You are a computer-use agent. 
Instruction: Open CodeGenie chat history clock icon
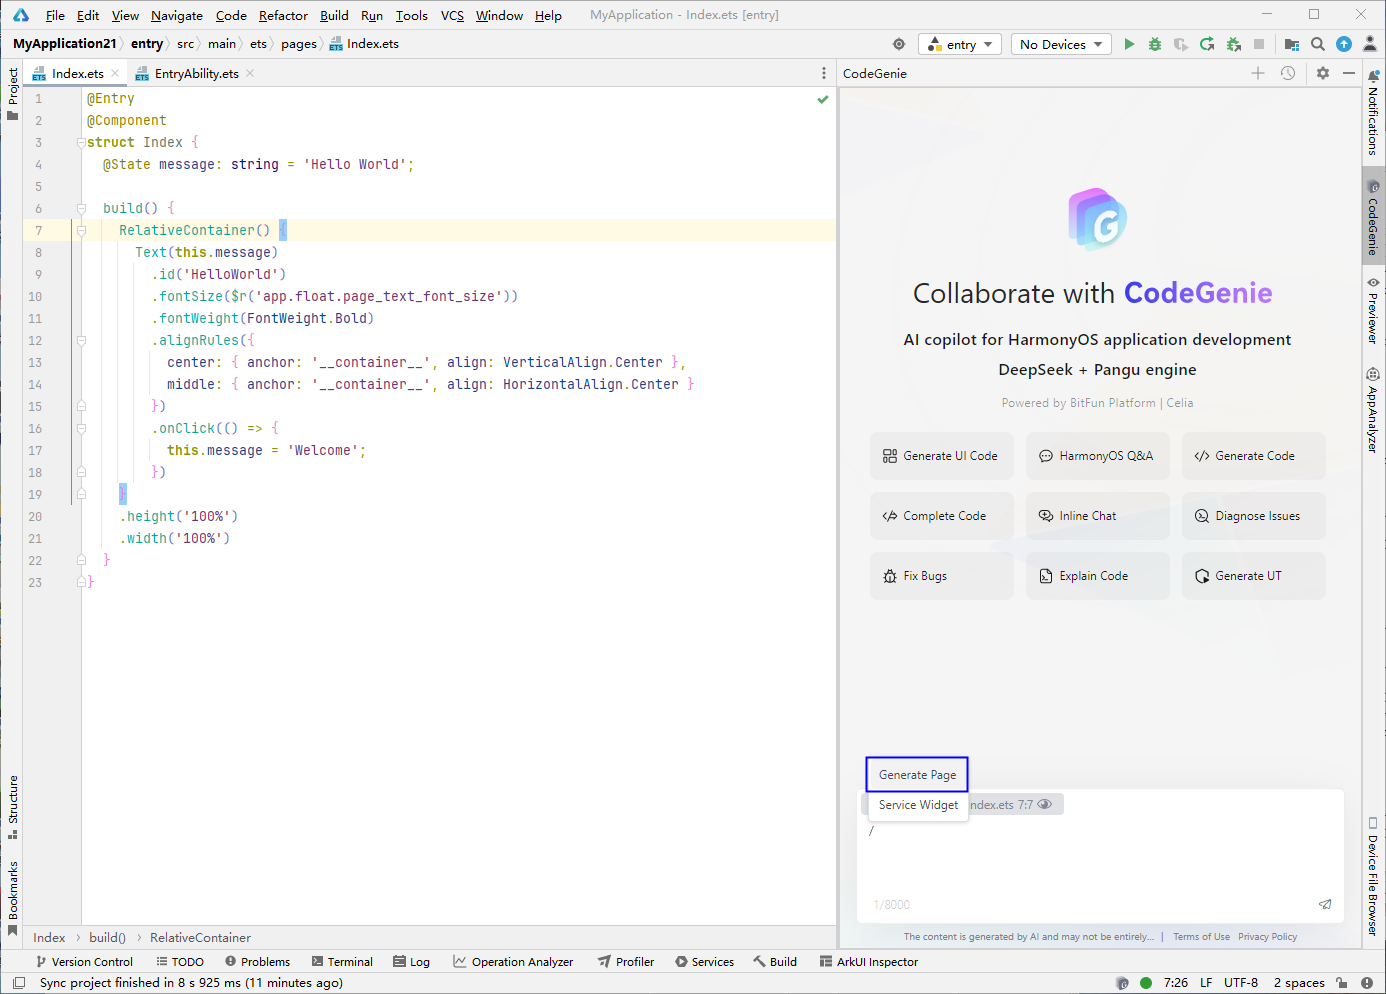click(x=1288, y=73)
